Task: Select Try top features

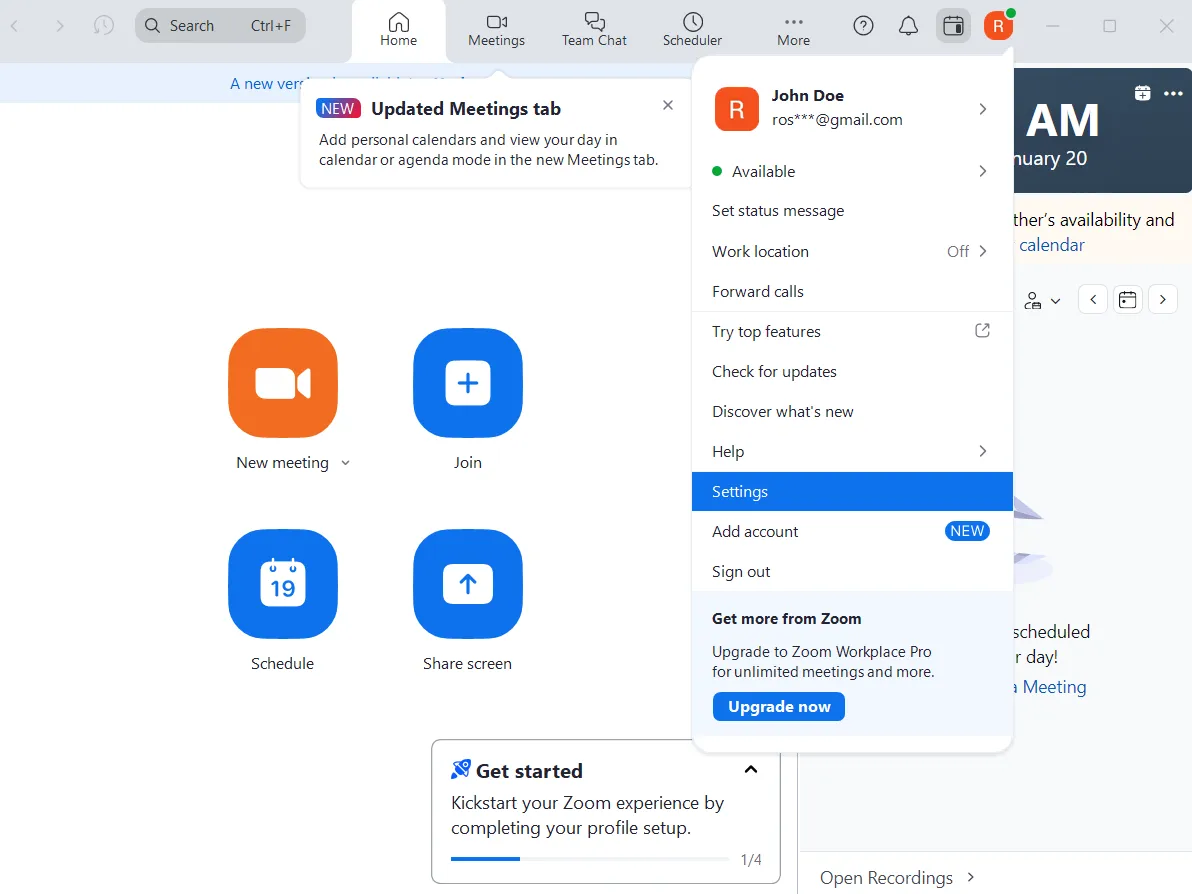Action: 852,331
